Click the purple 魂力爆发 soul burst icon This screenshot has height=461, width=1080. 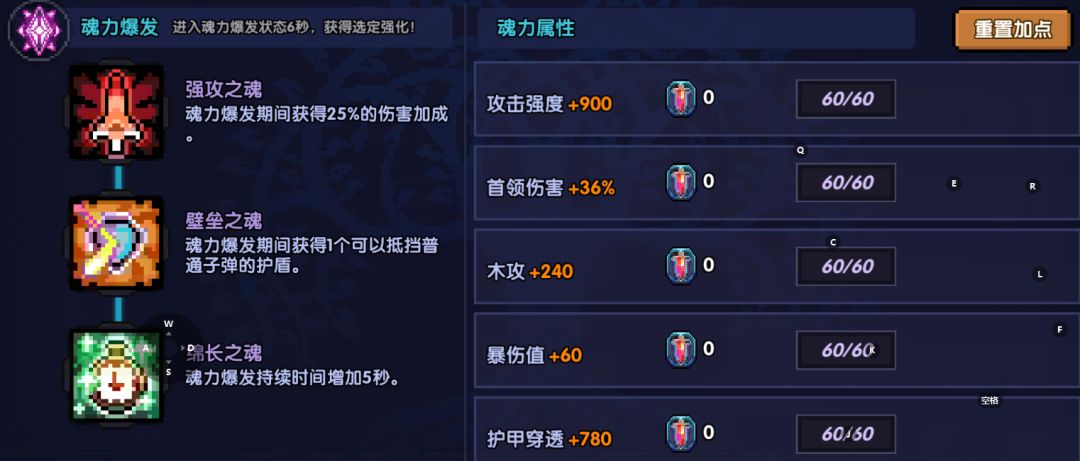click(x=37, y=28)
